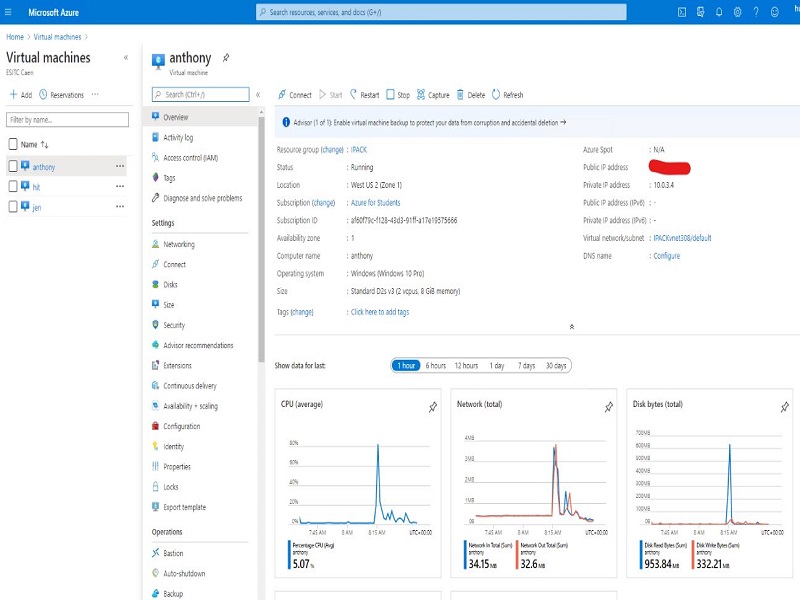Pin the CPU (average) chart
The height and width of the screenshot is (600, 800).
(433, 407)
